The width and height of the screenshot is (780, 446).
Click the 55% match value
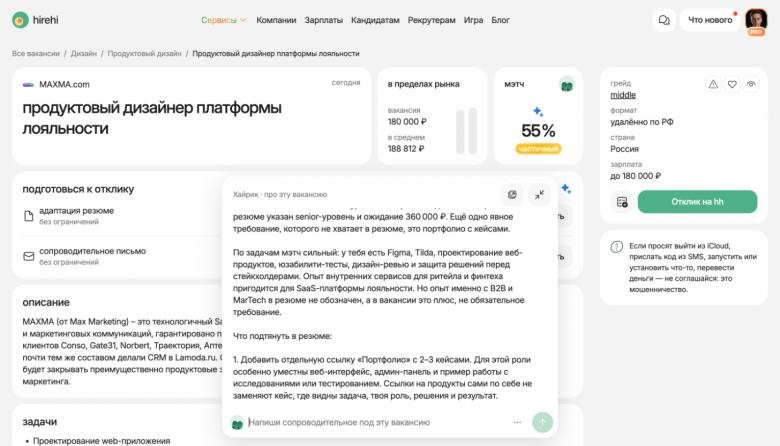(x=538, y=131)
